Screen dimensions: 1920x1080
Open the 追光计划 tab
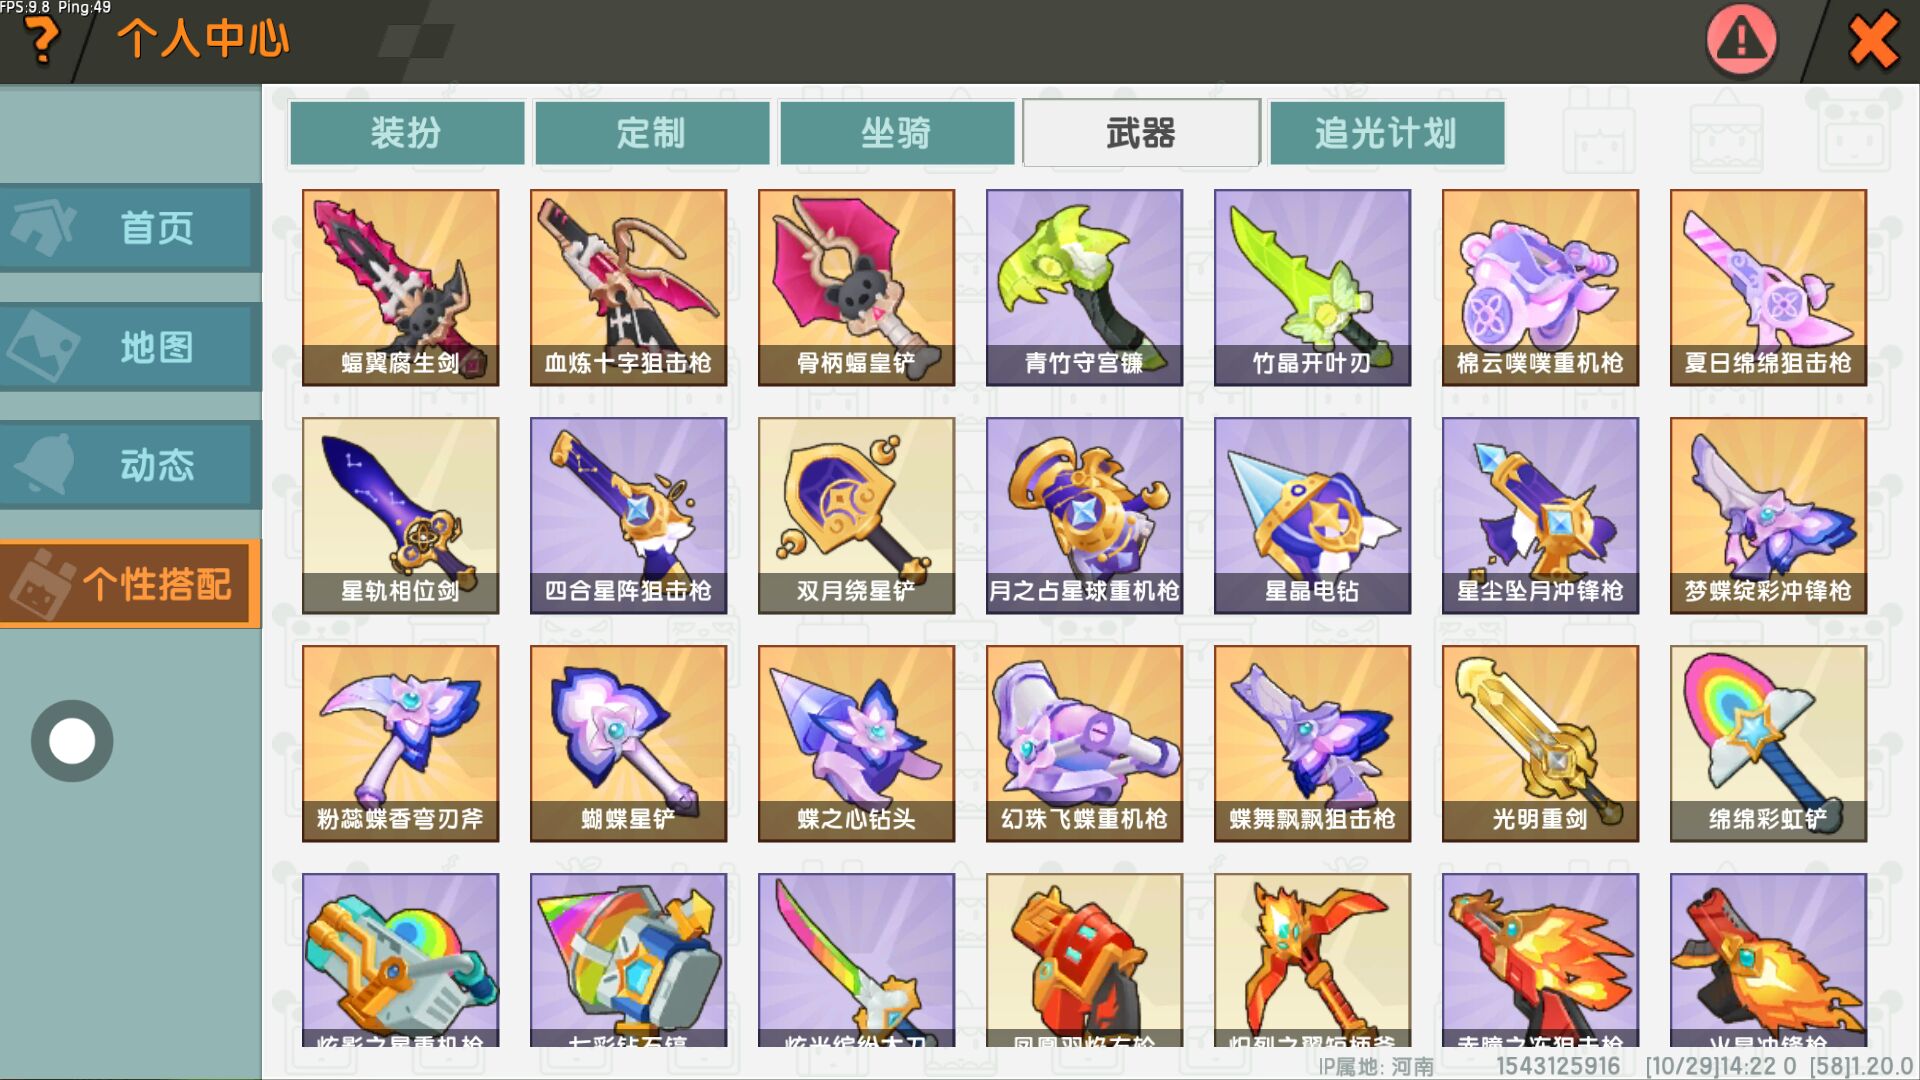[x=1386, y=132]
